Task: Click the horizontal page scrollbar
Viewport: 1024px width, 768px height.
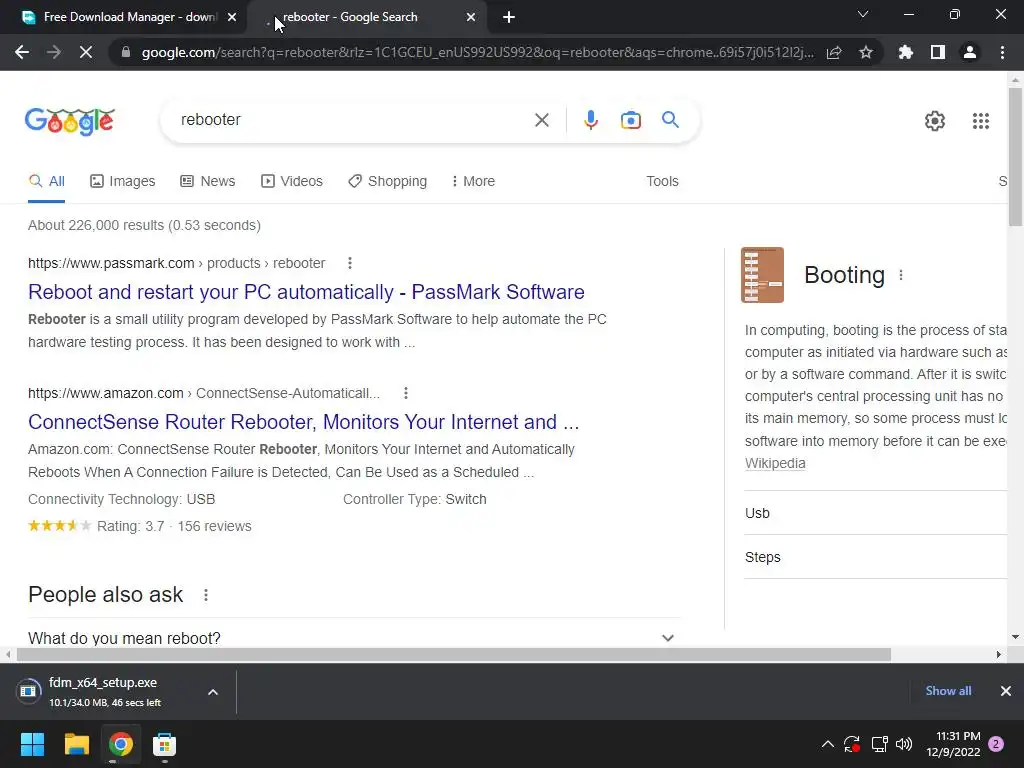Action: pos(454,654)
